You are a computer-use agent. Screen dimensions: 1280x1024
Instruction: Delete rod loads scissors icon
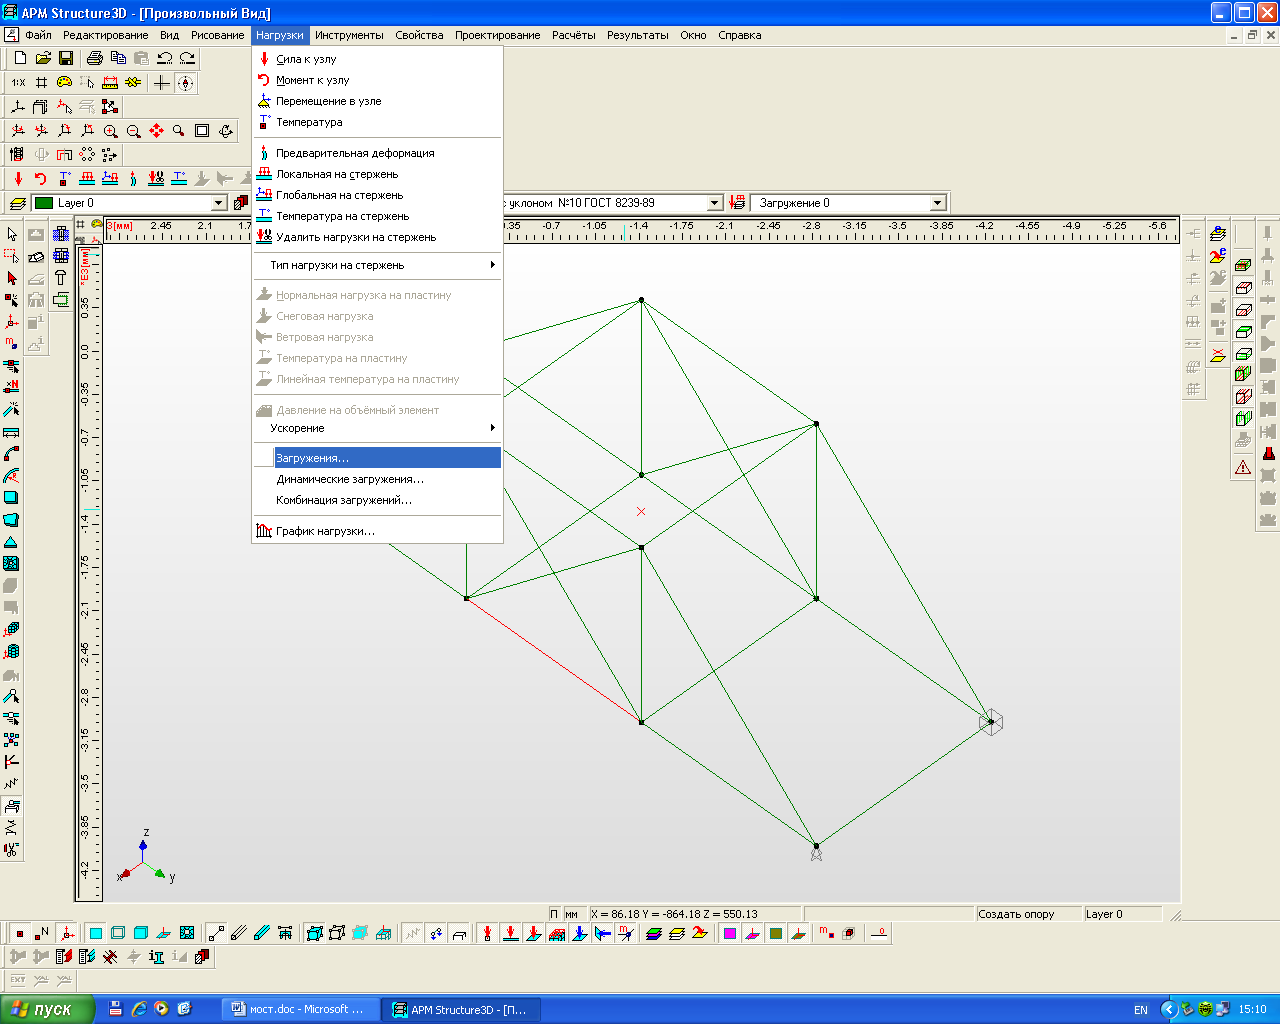tap(156, 178)
